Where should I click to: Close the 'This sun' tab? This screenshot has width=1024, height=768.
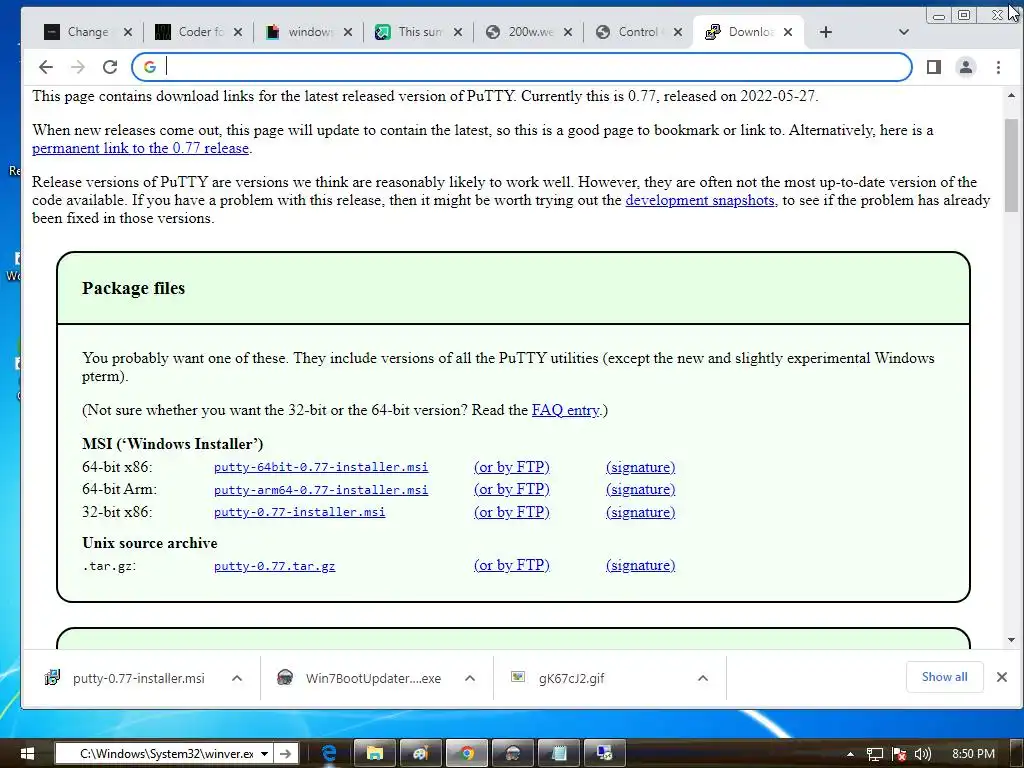click(x=458, y=32)
